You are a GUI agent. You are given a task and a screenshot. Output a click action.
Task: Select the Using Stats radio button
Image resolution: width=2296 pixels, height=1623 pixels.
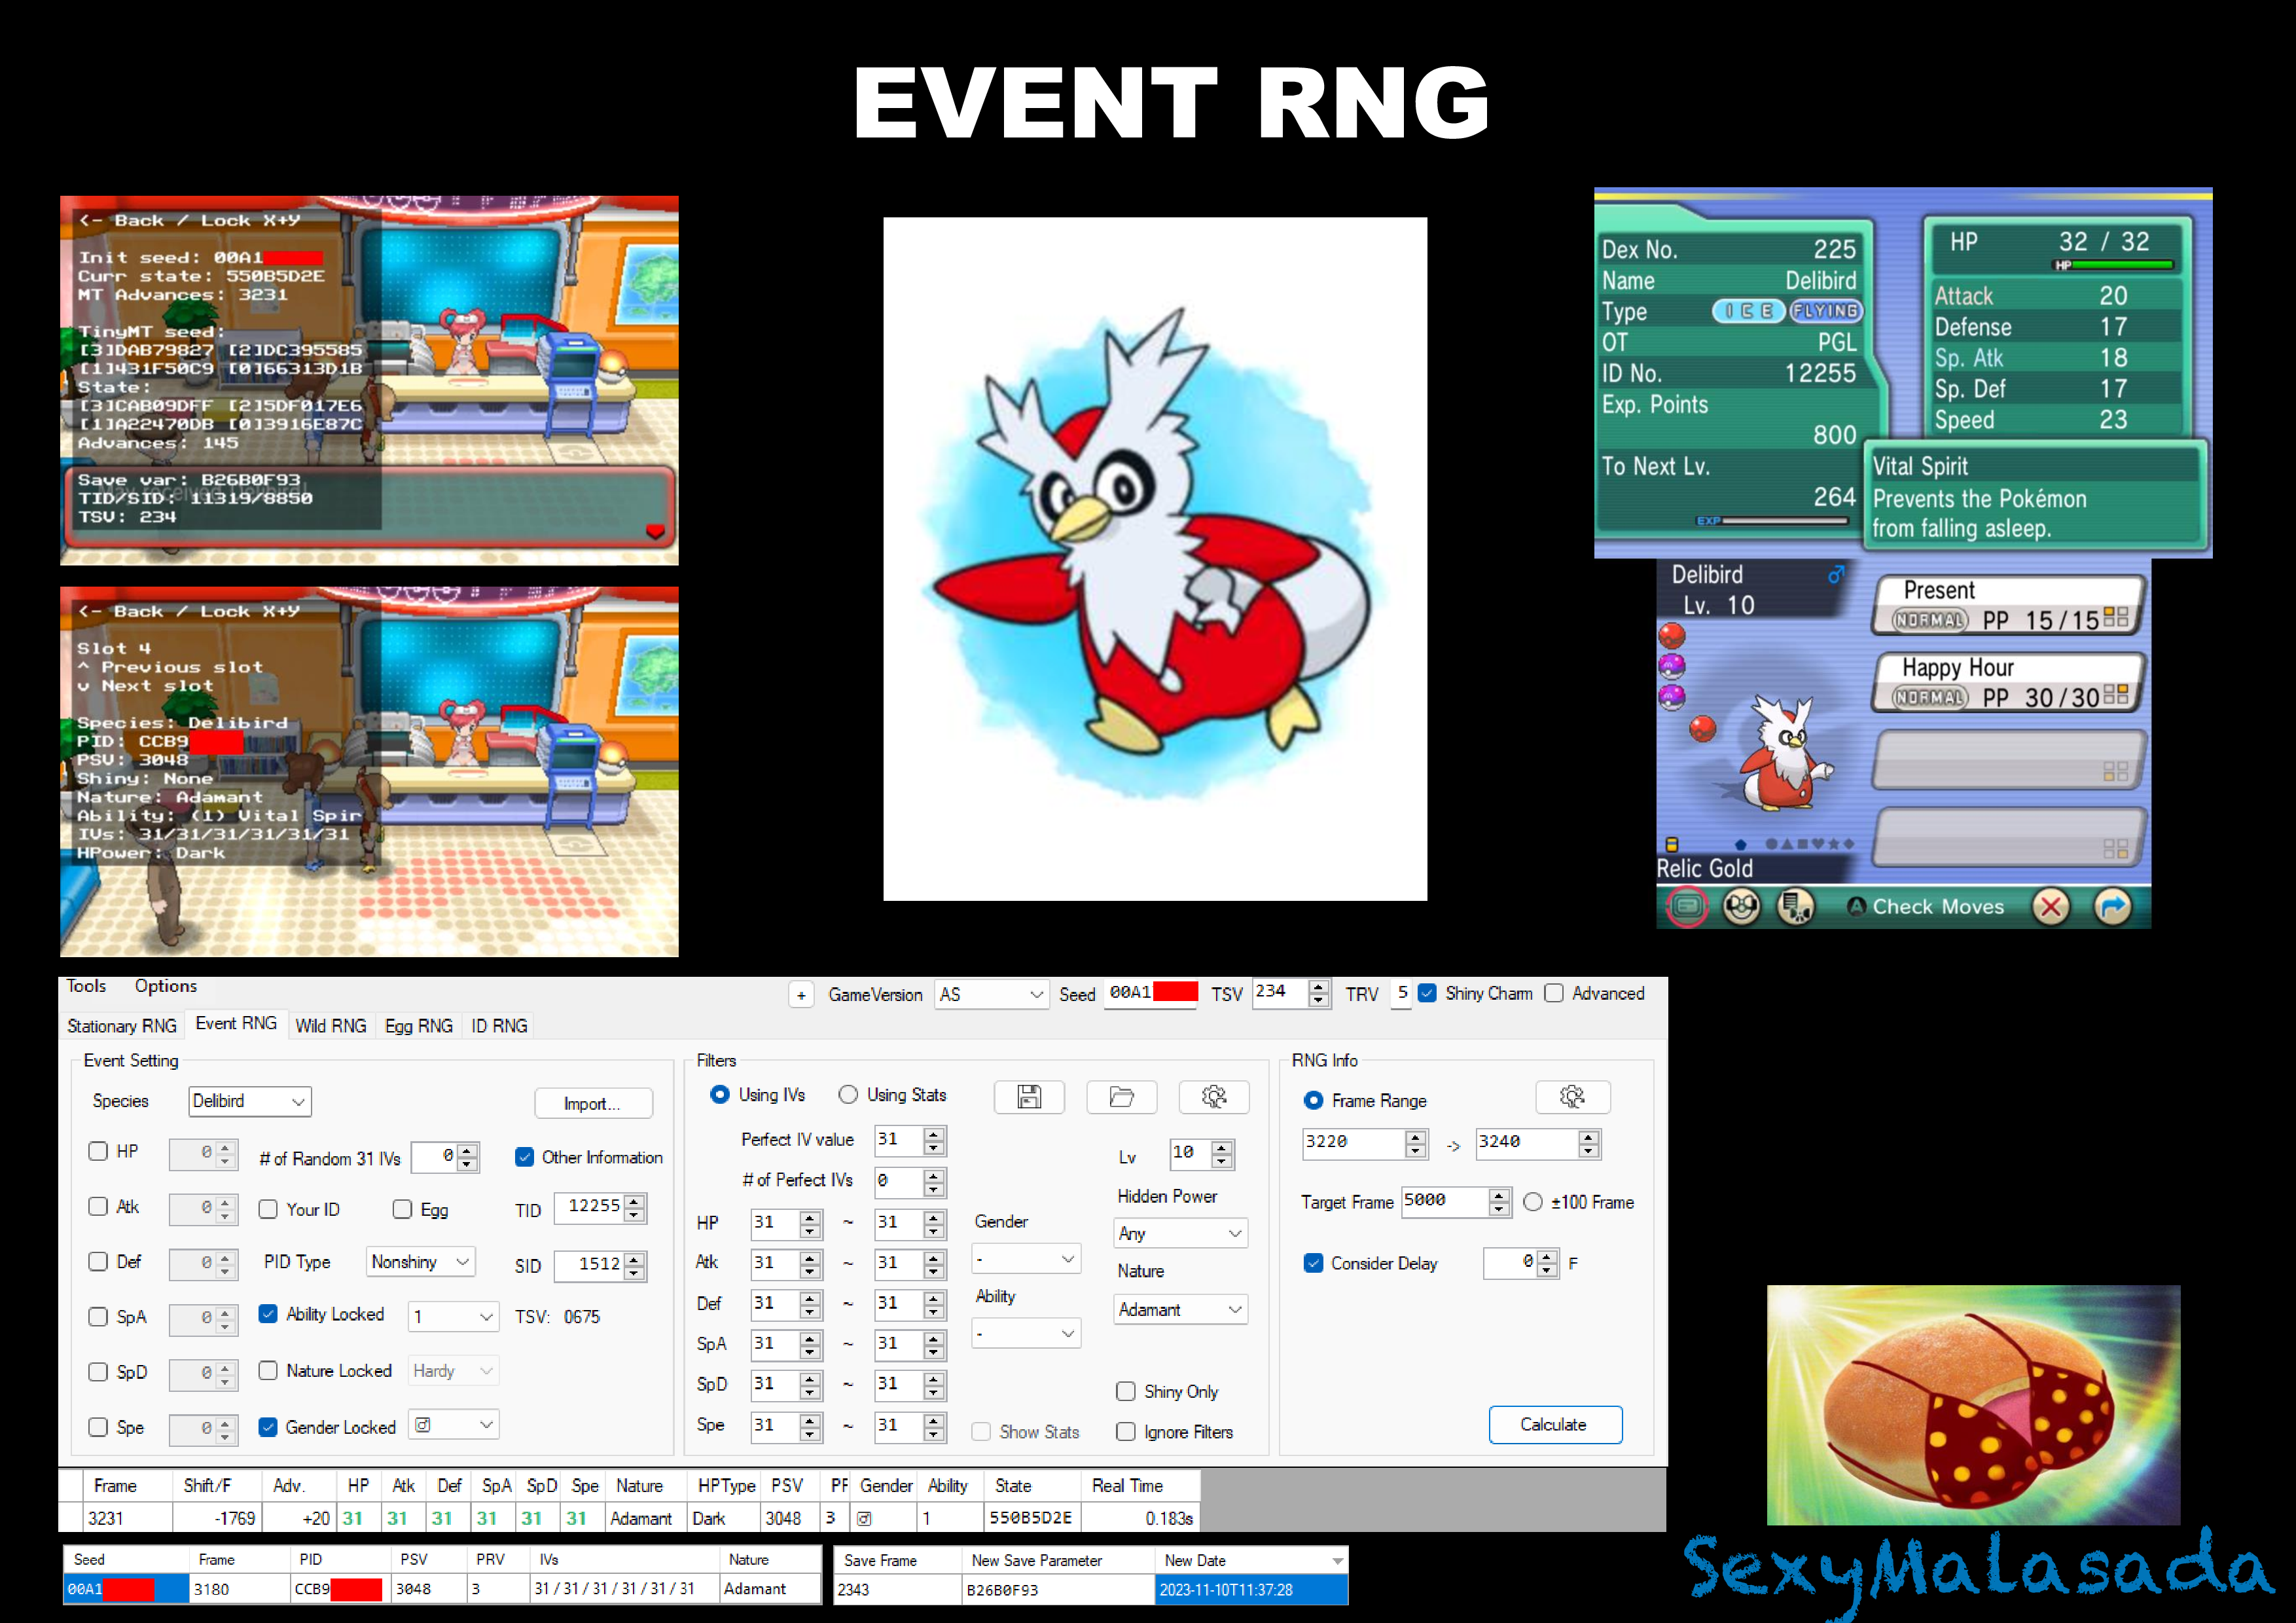coord(848,1095)
